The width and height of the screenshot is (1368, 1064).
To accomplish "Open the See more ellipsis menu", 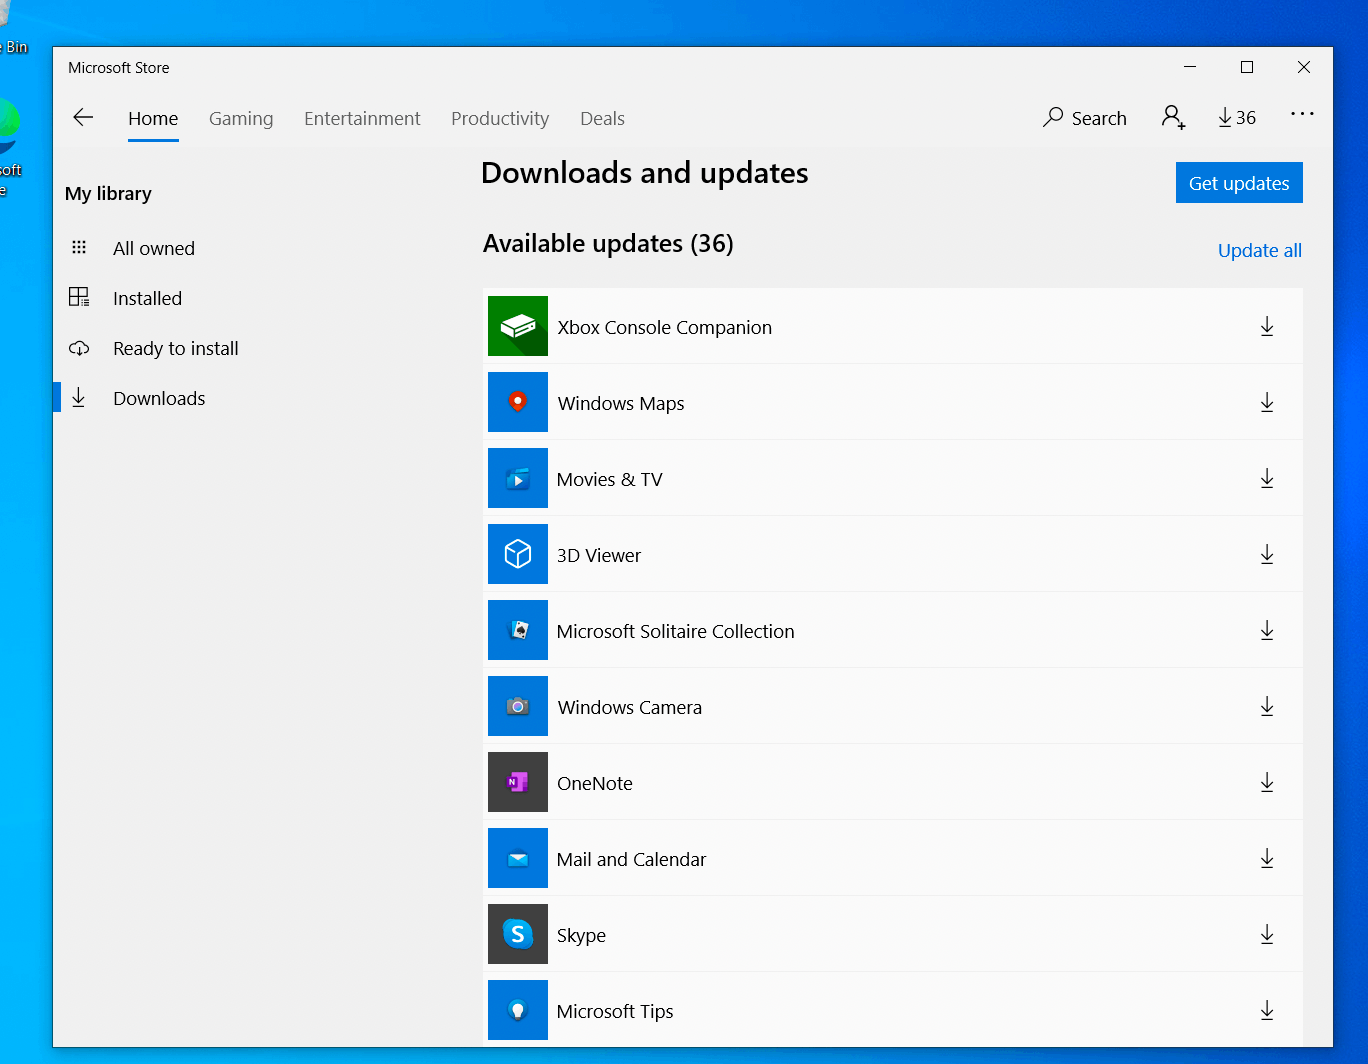I will coord(1302,114).
